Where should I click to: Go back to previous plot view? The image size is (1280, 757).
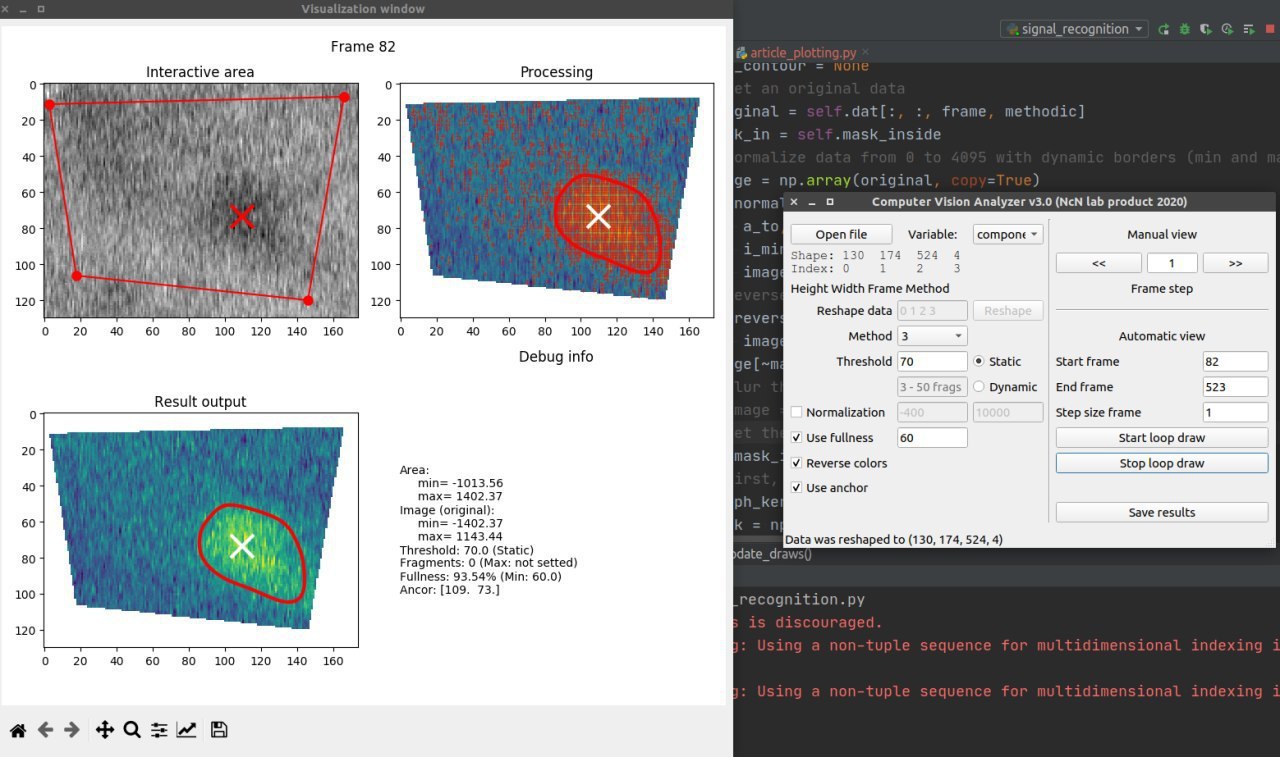click(45, 730)
